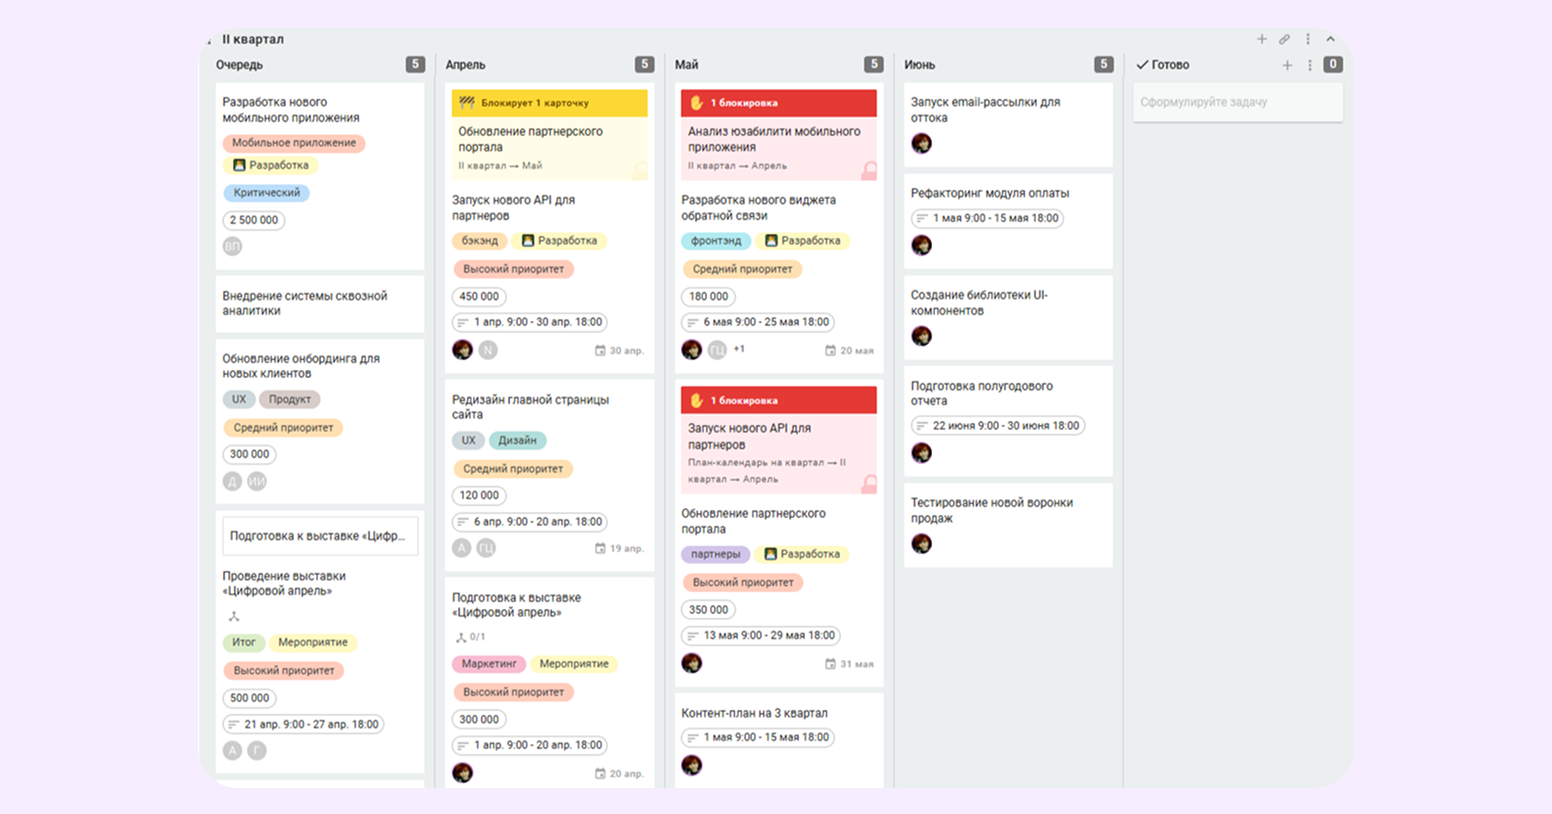Open the Блокирует 1 карточку yellow banner
1552x814 pixels.
pos(549,103)
